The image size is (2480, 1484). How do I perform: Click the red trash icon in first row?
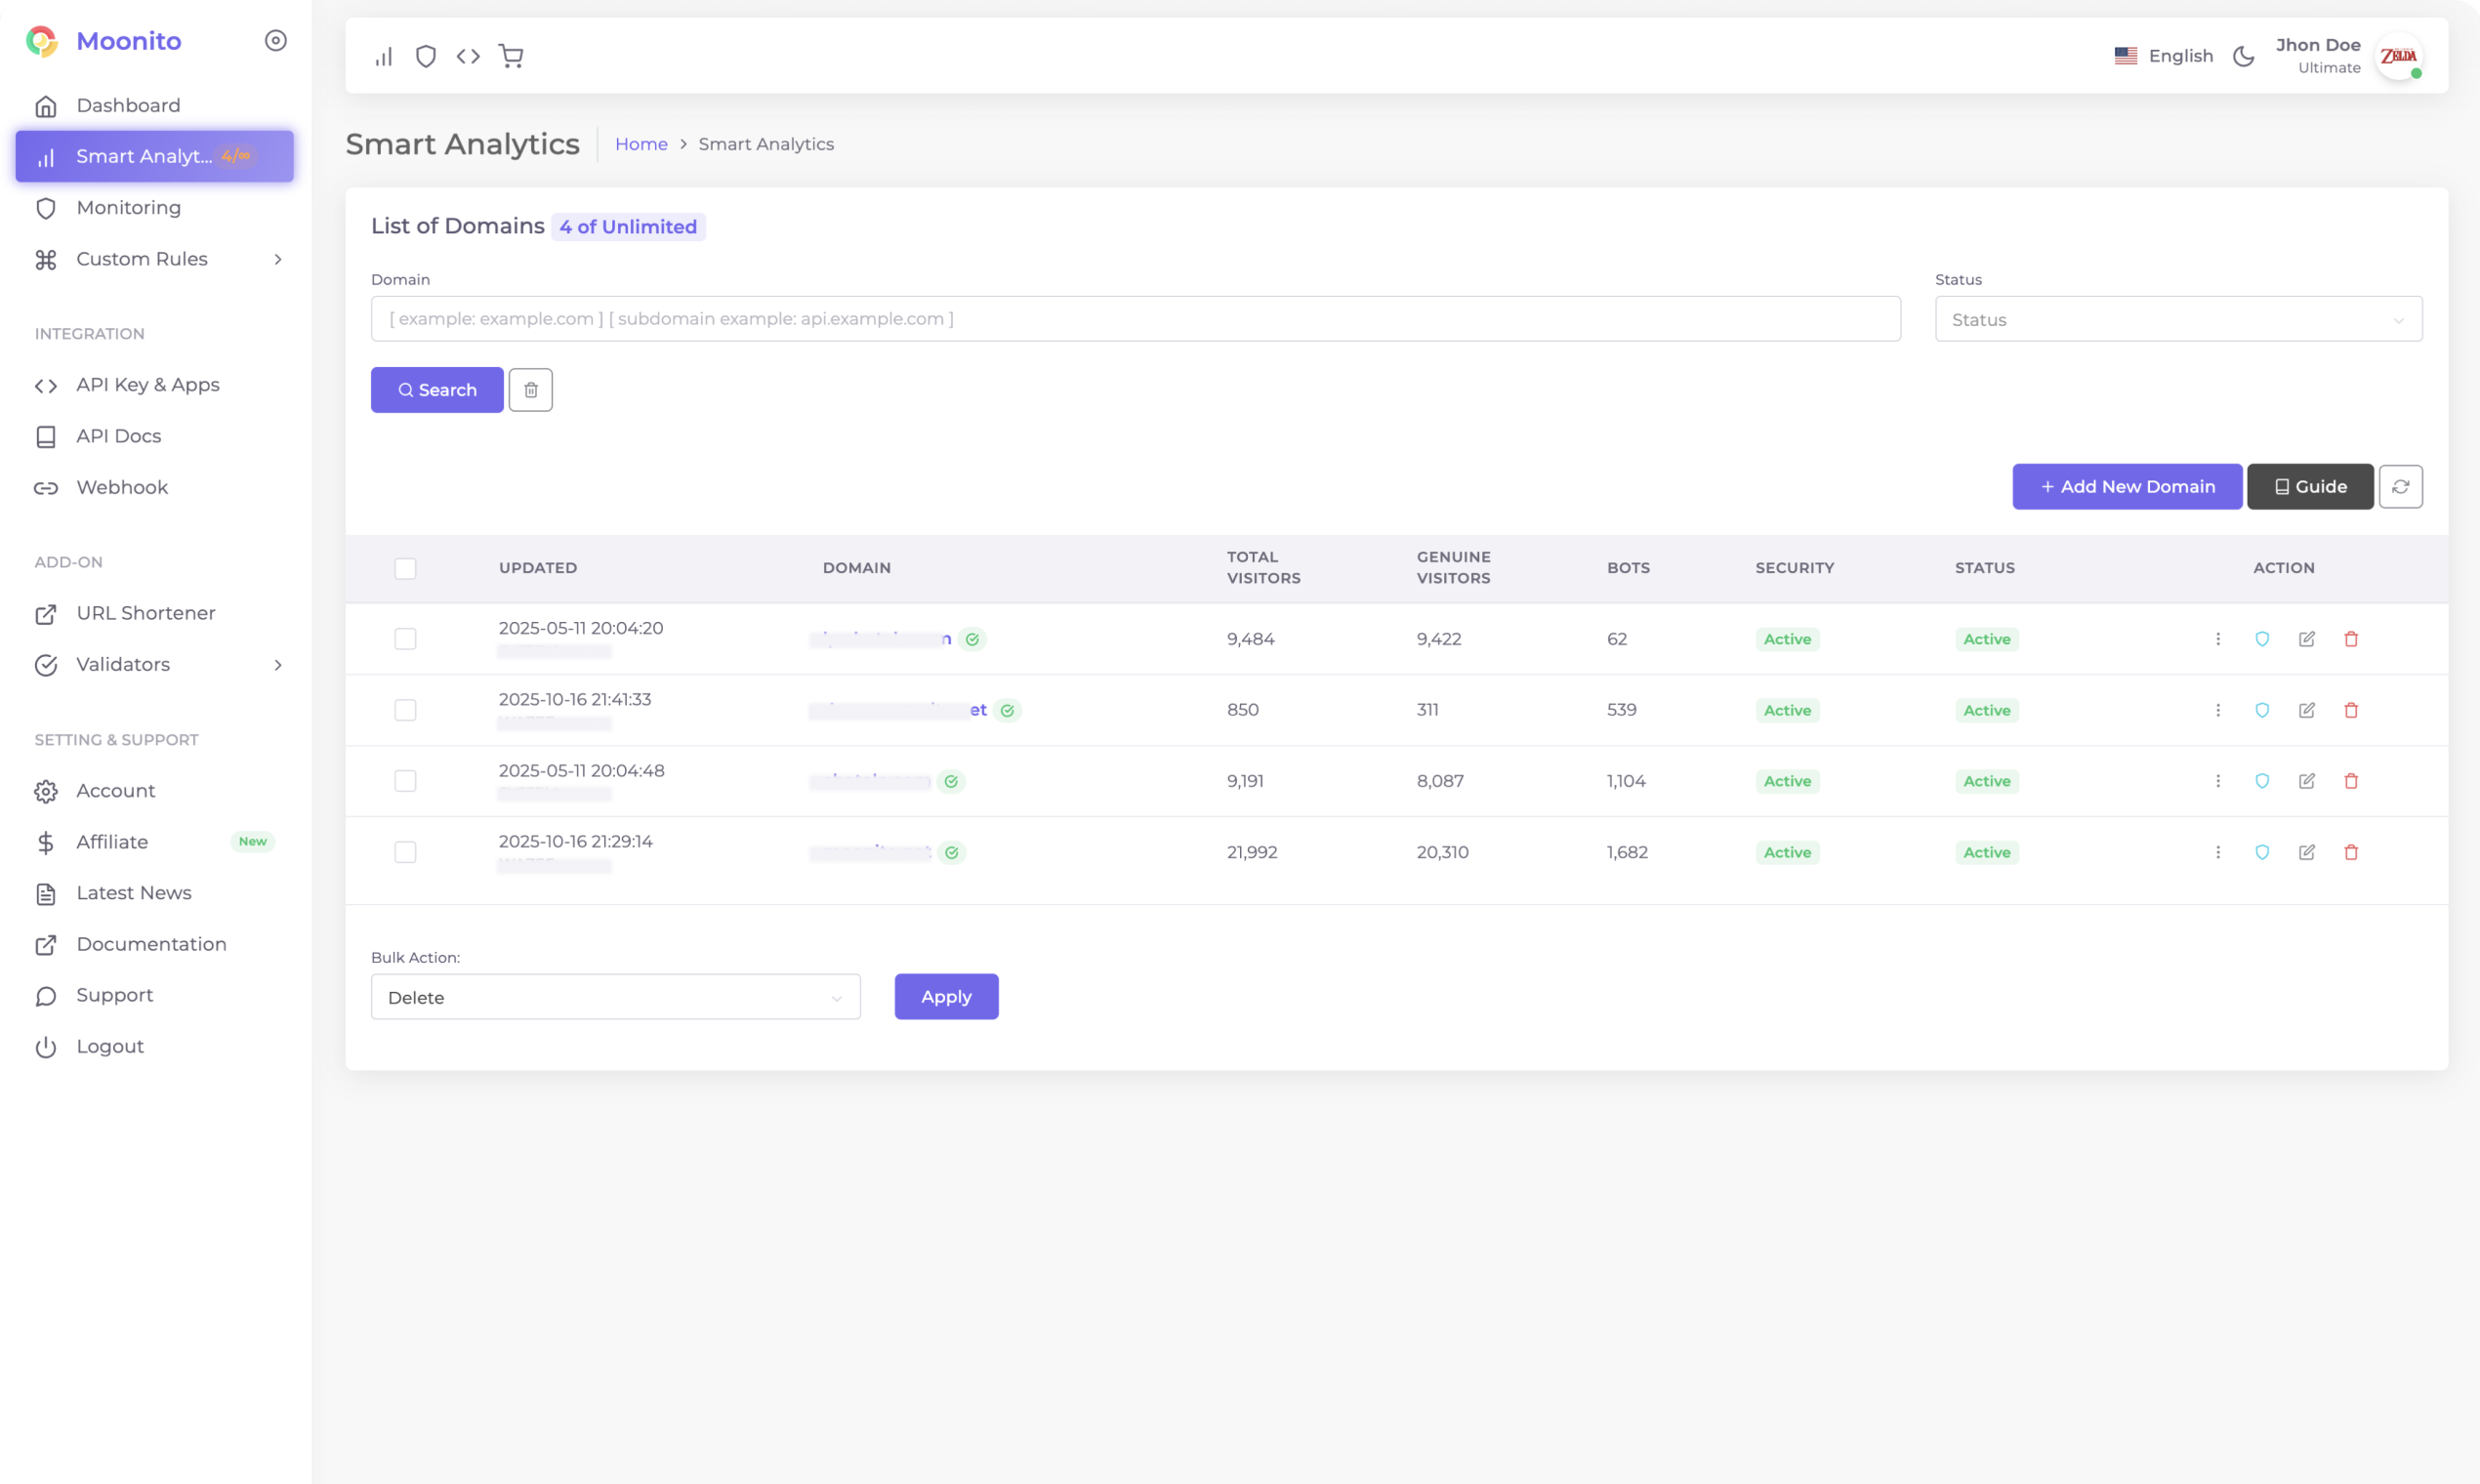coord(2351,639)
